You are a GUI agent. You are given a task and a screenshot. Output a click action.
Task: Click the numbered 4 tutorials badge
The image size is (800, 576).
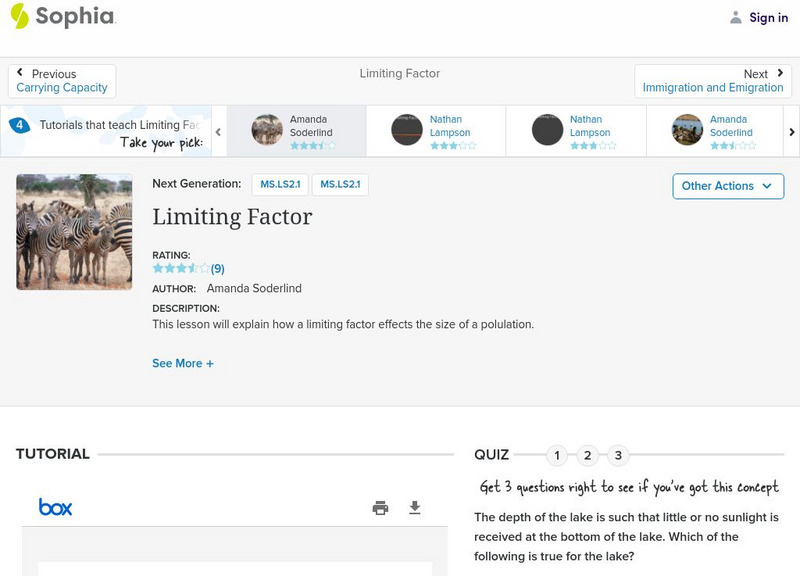coord(19,125)
